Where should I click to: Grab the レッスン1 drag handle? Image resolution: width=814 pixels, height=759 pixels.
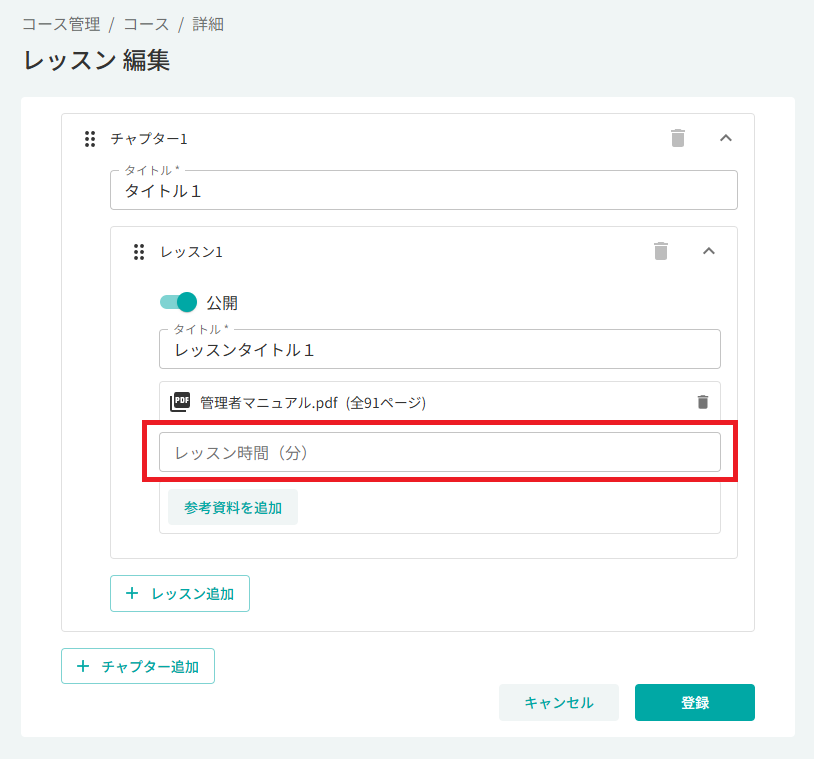[139, 252]
